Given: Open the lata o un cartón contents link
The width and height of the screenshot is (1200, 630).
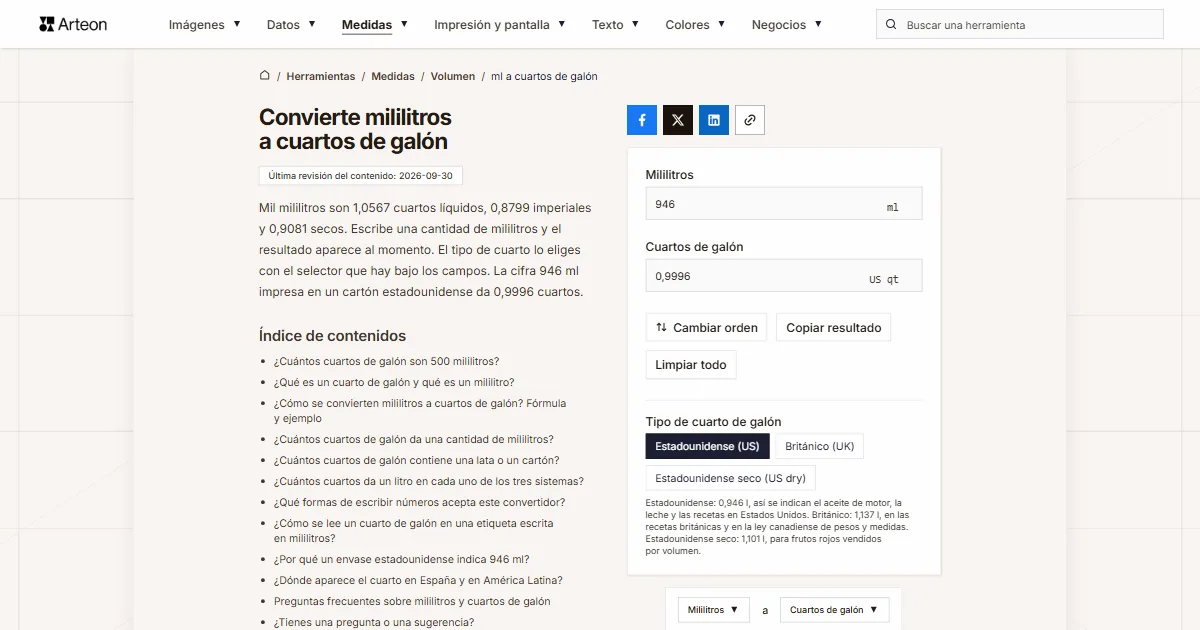Looking at the screenshot, I should click(416, 460).
